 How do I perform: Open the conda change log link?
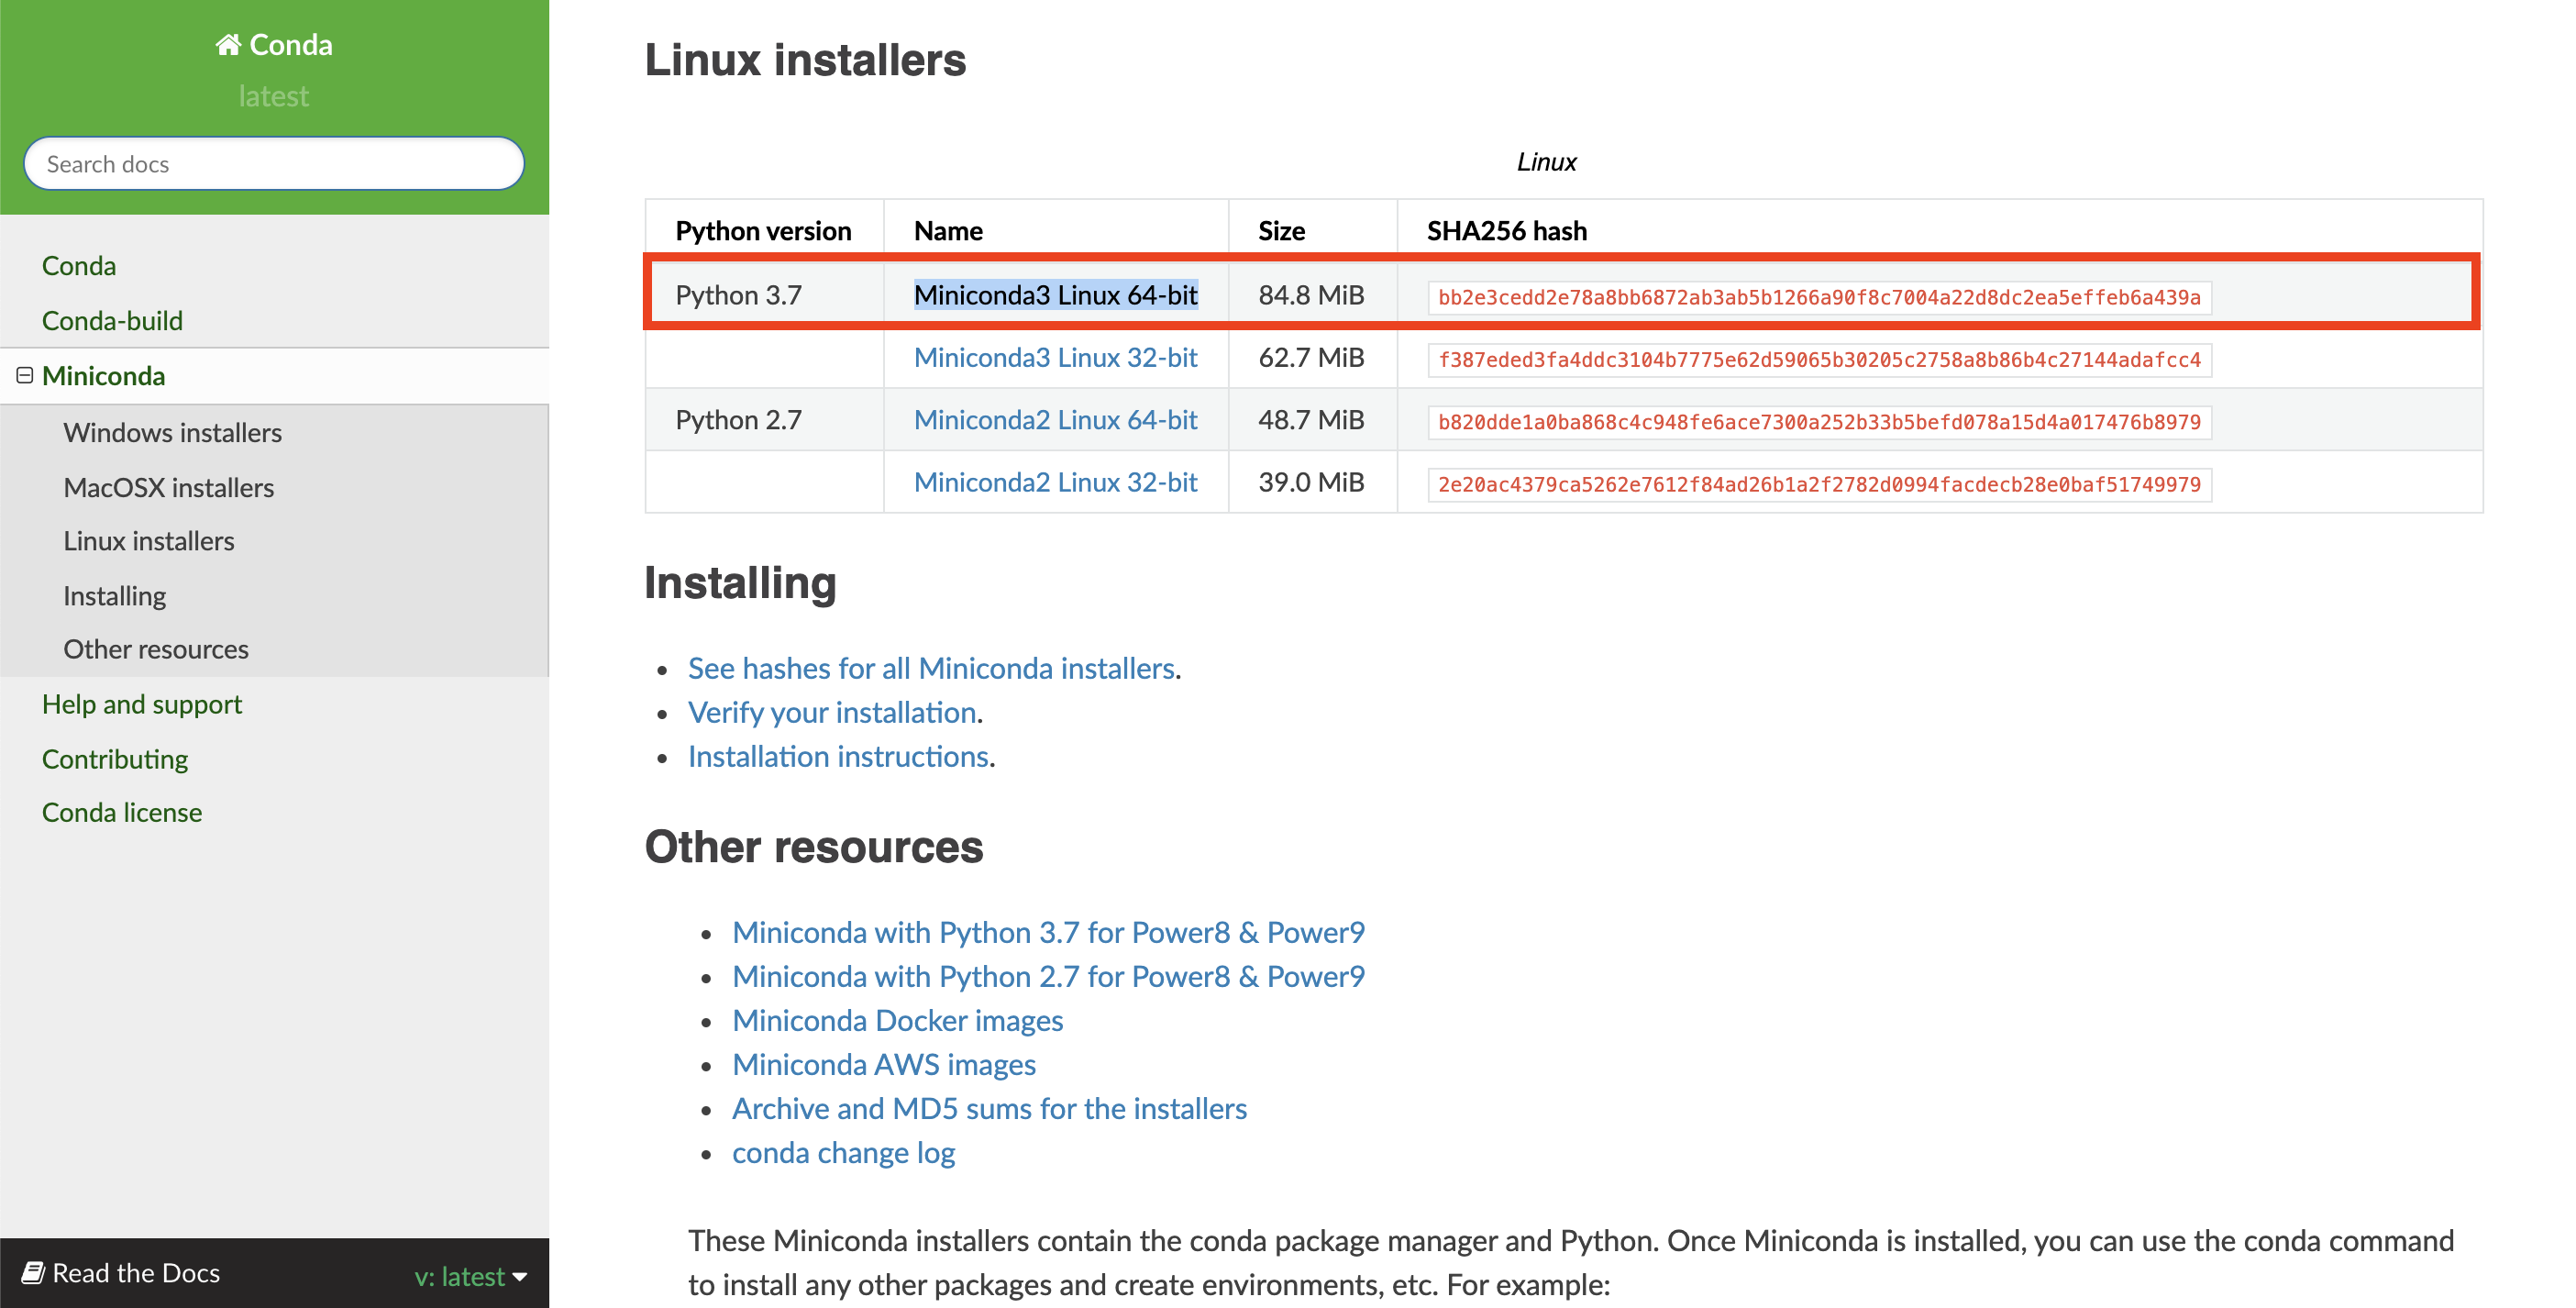click(x=843, y=1153)
